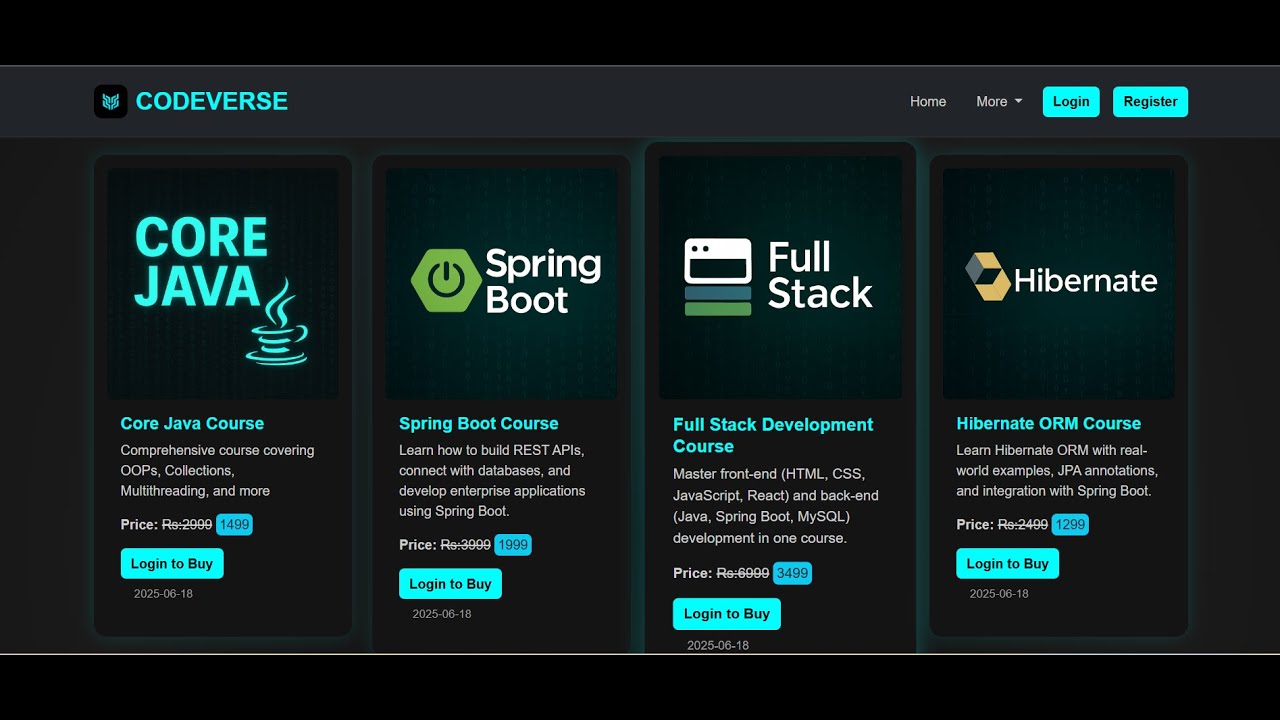Screen dimensions: 1280x720
Task: Click Login to Buy for Core Java
Action: click(172, 563)
